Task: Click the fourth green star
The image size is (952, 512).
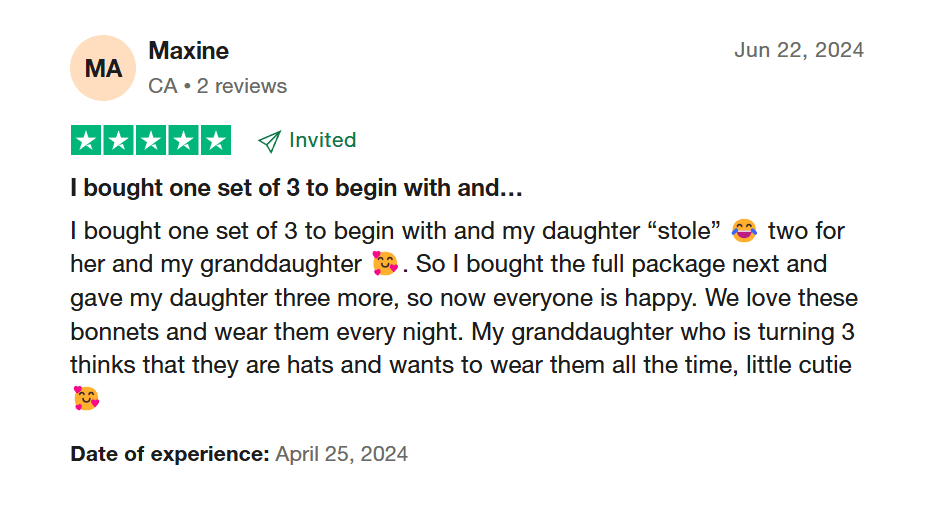Action: [x=183, y=140]
